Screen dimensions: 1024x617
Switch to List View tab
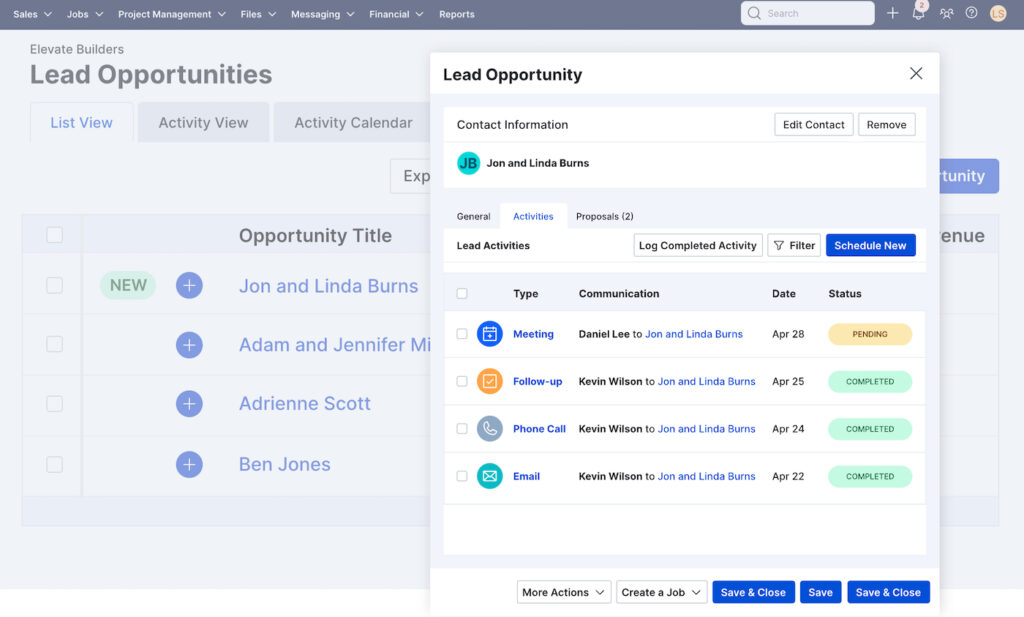pos(82,122)
